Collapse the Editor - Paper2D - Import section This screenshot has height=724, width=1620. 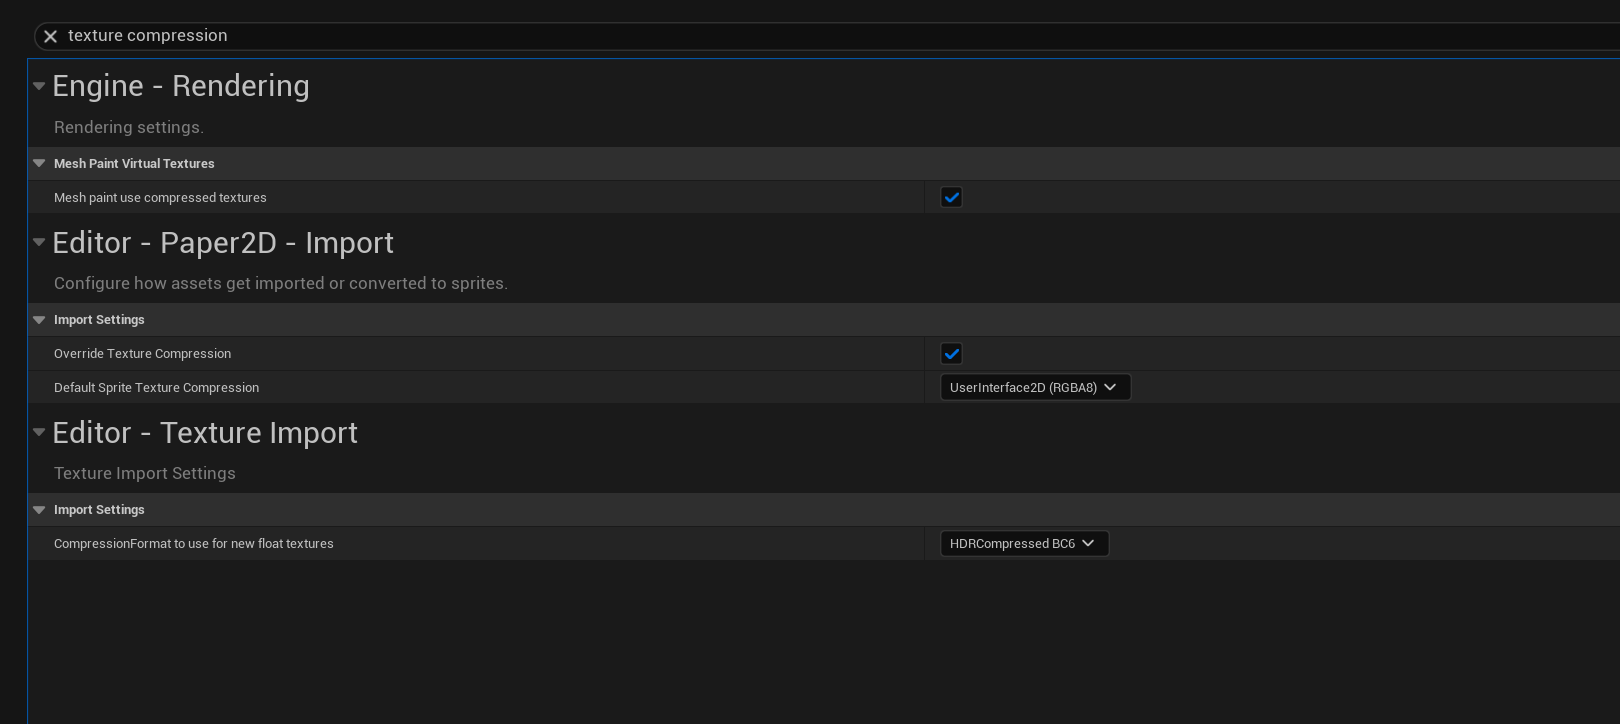[x=39, y=242]
